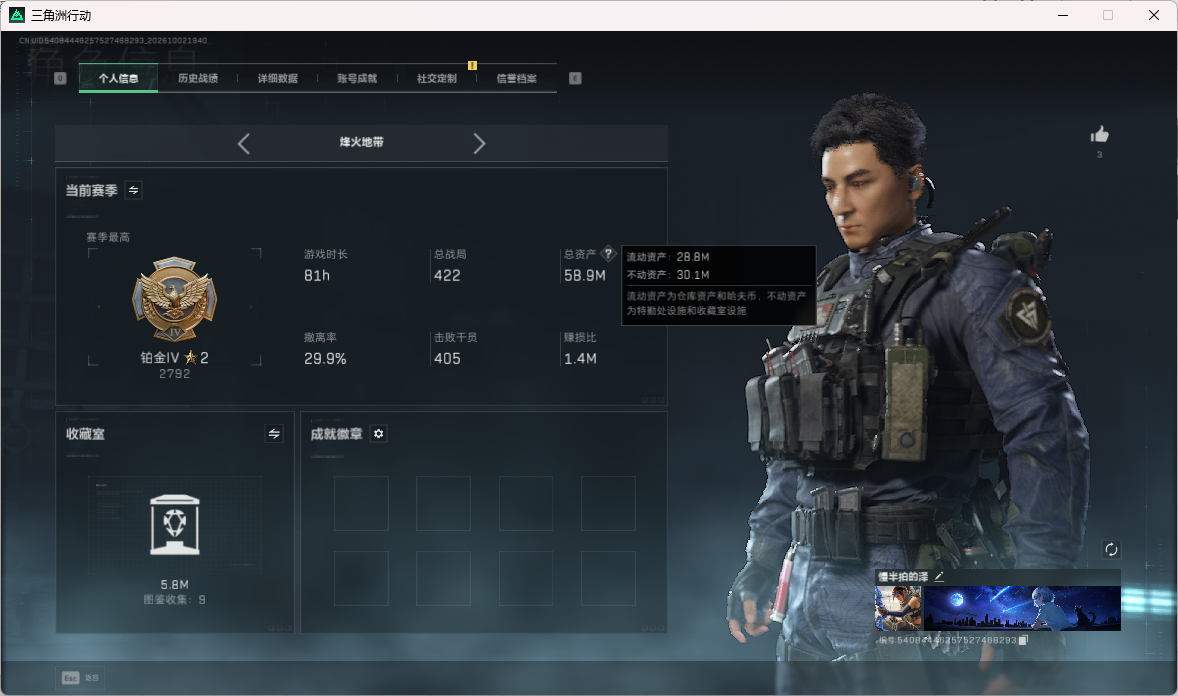Screen dimensions: 1178x696
Task: Open the 收藏室 display case icon
Action: pyautogui.click(x=175, y=525)
